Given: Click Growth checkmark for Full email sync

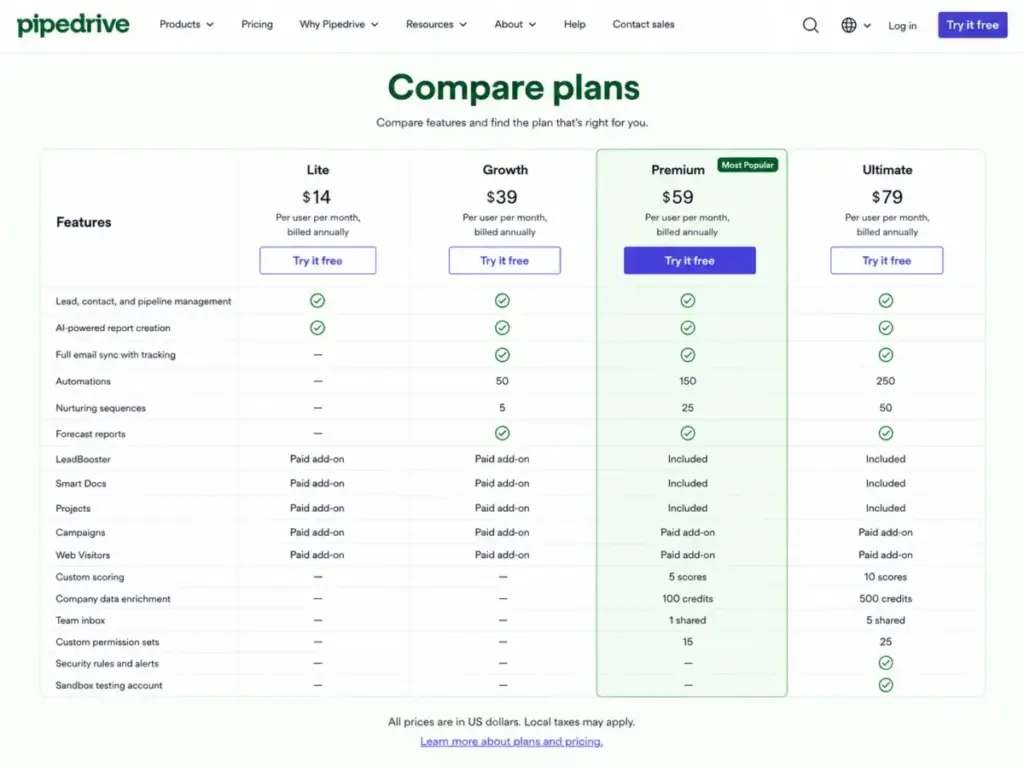Looking at the screenshot, I should 502,355.
